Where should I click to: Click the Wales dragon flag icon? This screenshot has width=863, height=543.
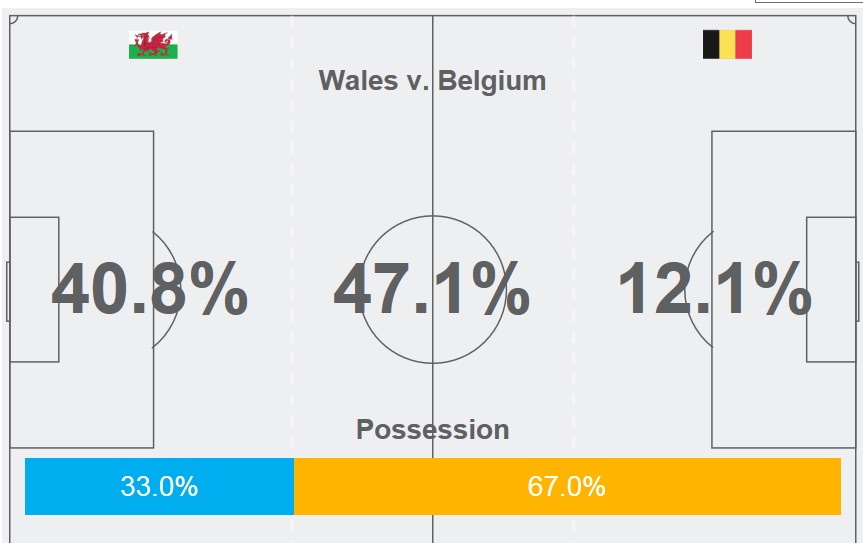(153, 45)
